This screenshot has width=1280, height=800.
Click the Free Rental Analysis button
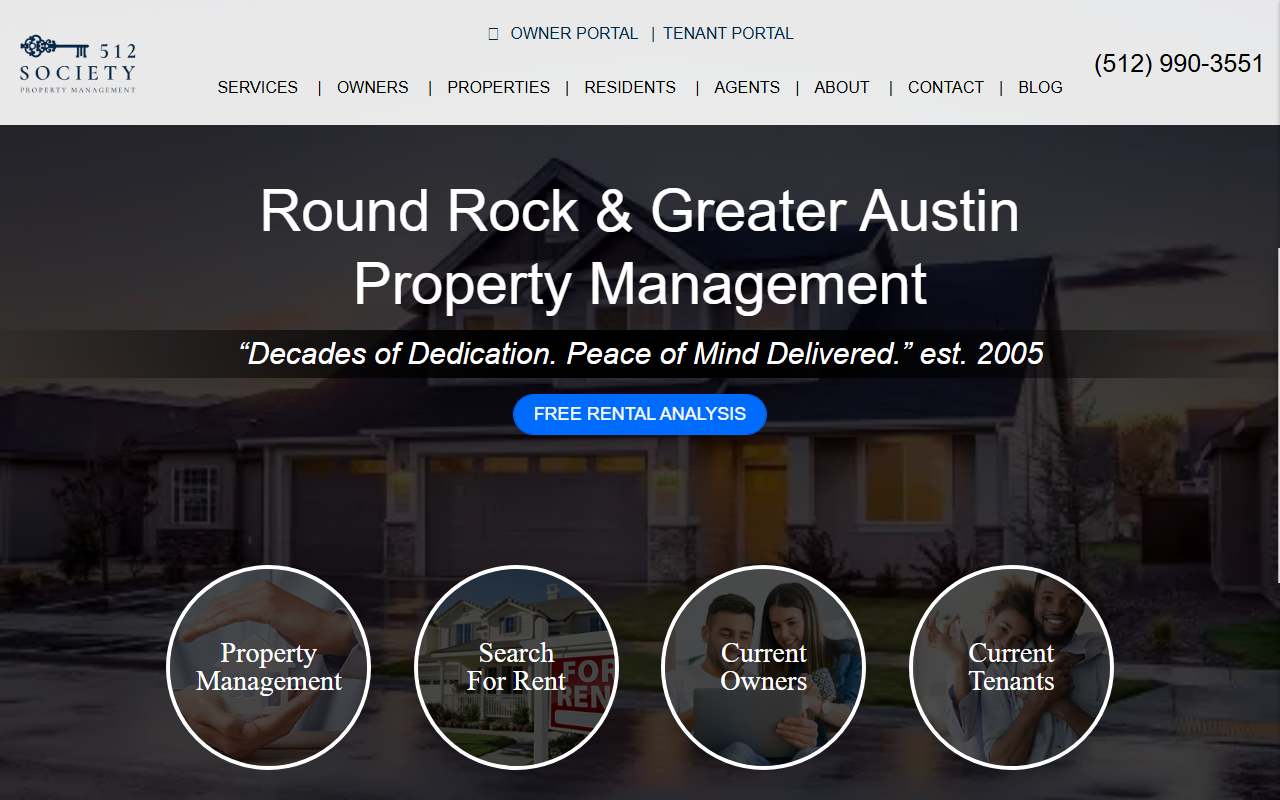pos(640,414)
